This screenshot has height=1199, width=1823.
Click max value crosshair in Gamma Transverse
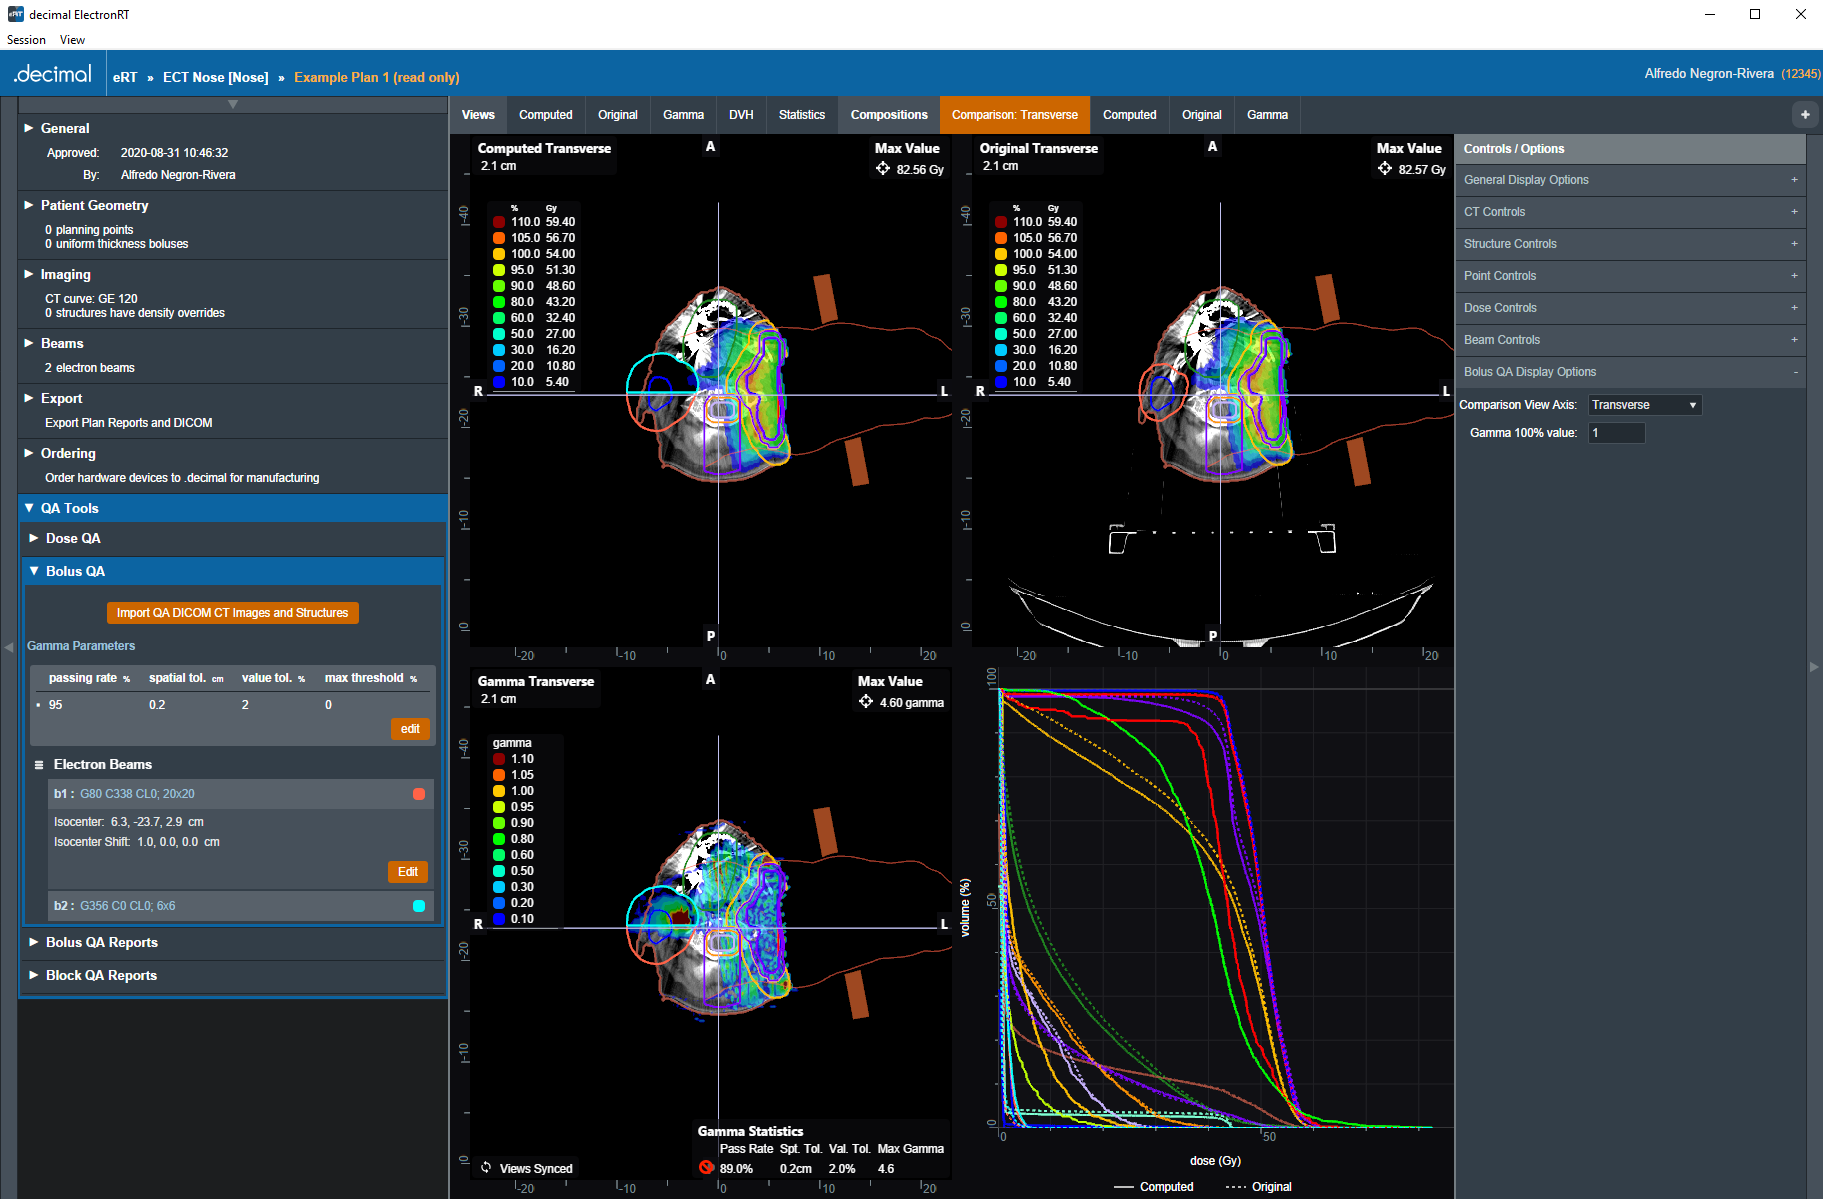[x=866, y=702]
